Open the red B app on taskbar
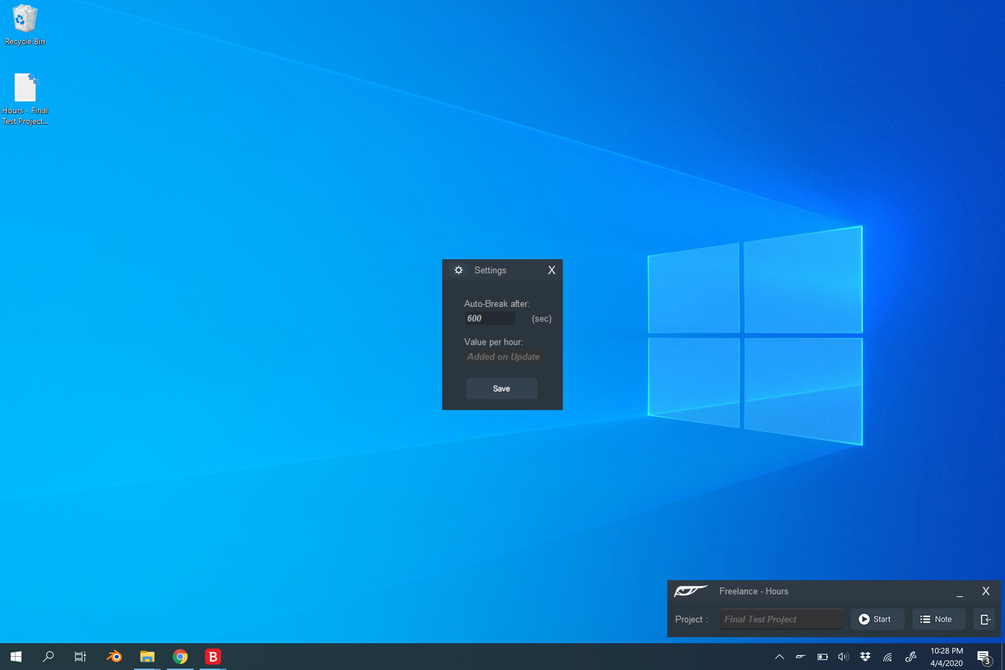This screenshot has width=1005, height=670. click(213, 657)
